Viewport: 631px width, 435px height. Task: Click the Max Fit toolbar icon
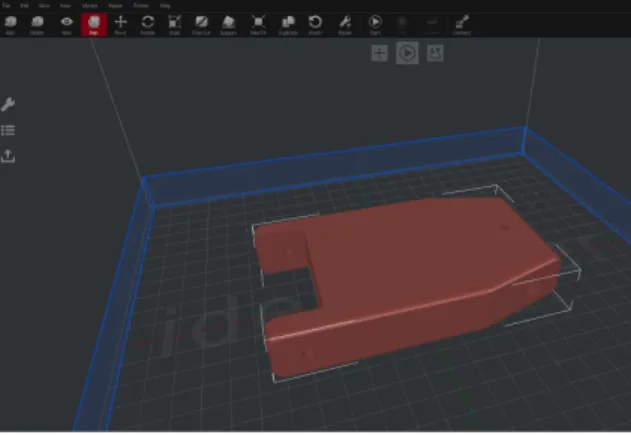(x=258, y=25)
